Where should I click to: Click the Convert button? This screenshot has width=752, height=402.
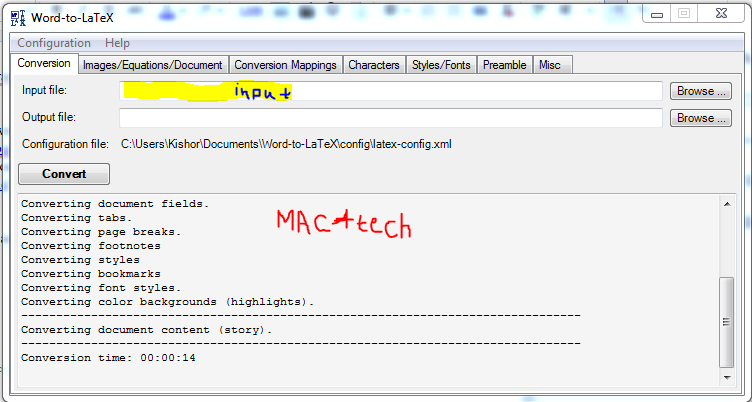(64, 174)
